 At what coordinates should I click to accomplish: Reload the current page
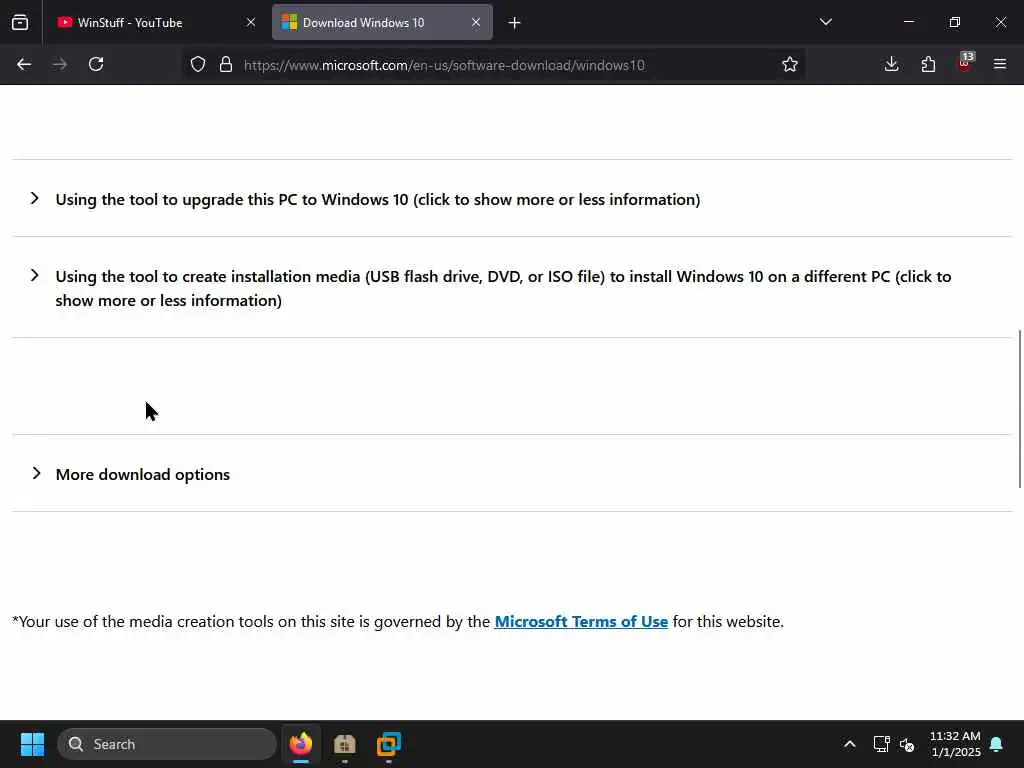[x=96, y=64]
